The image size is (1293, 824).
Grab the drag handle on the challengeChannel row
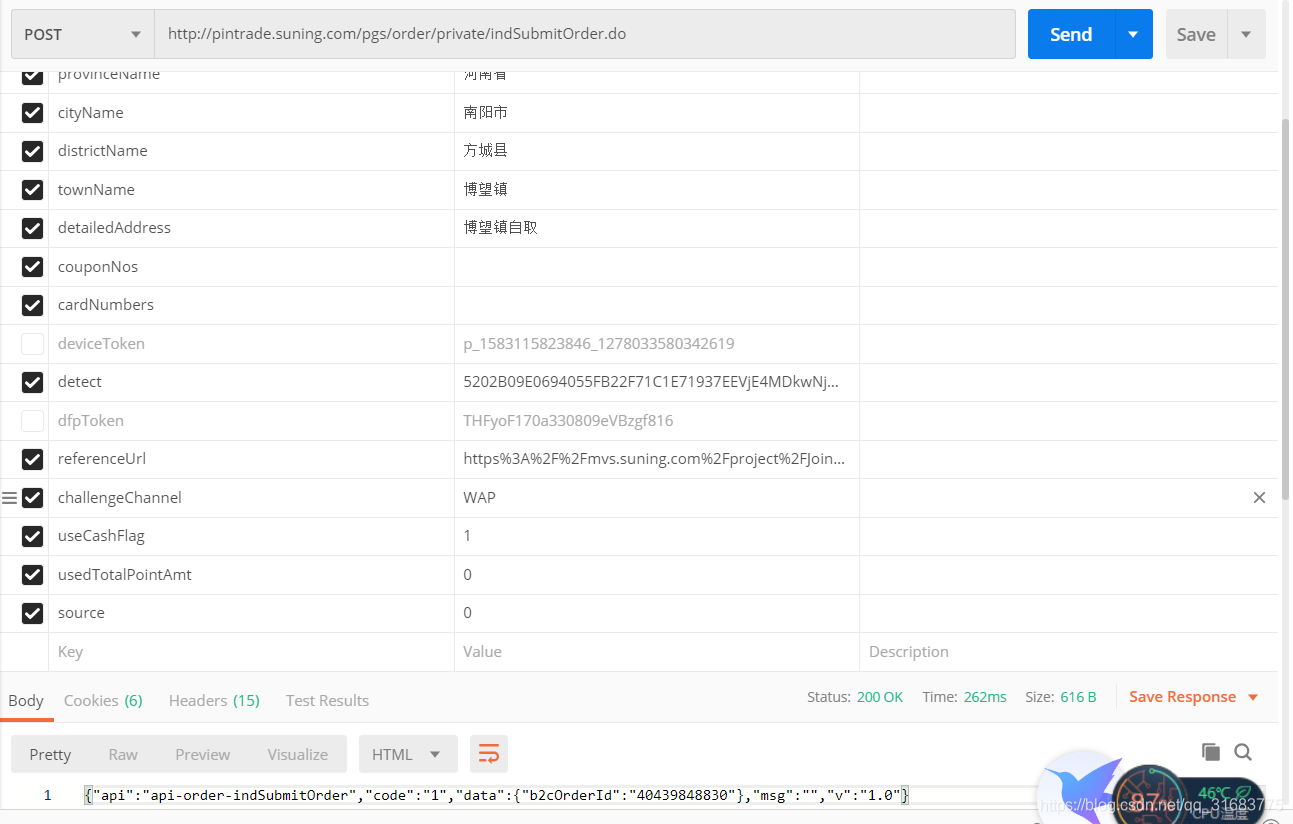tap(10, 497)
